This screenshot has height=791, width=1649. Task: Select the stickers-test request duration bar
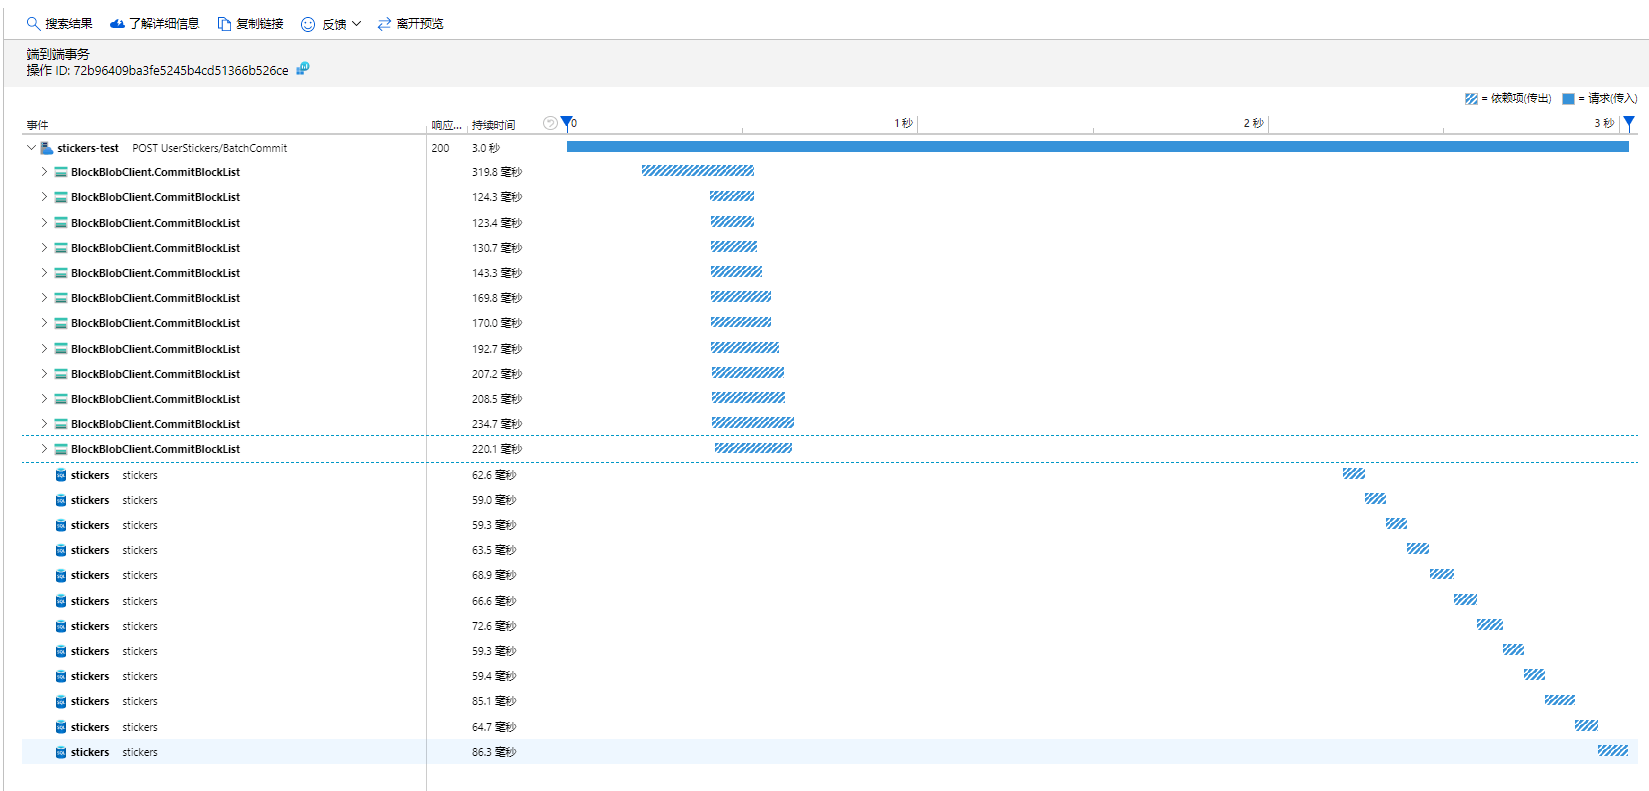click(x=1098, y=147)
